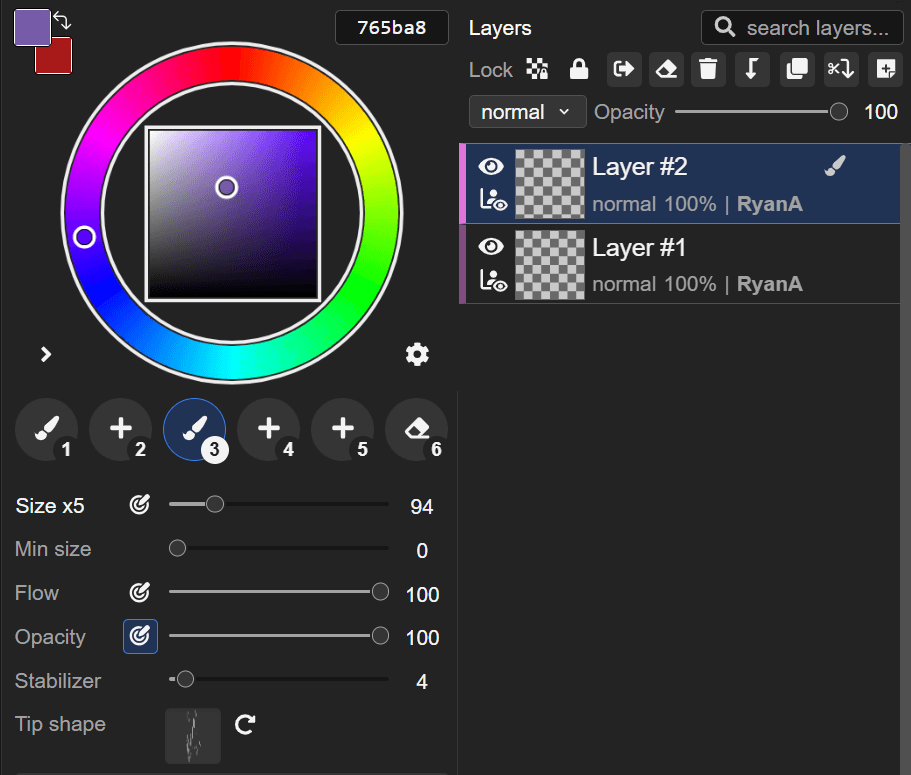Select brush preset slot 1
Image resolution: width=911 pixels, height=775 pixels.
point(46,430)
